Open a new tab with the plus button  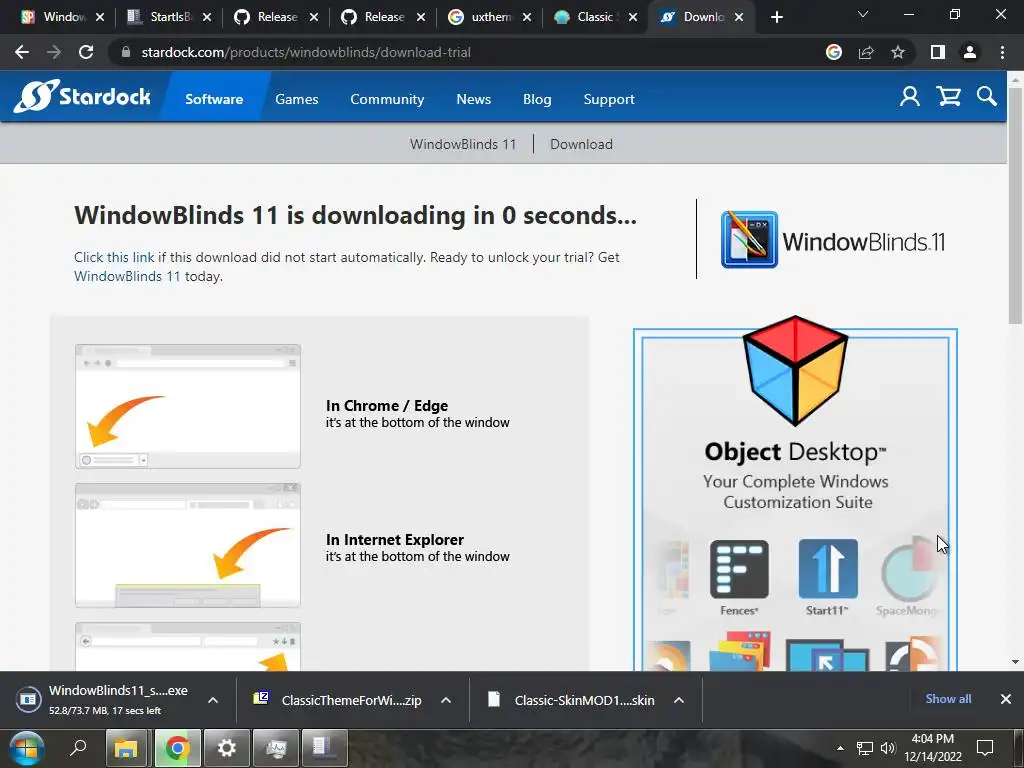coord(776,17)
